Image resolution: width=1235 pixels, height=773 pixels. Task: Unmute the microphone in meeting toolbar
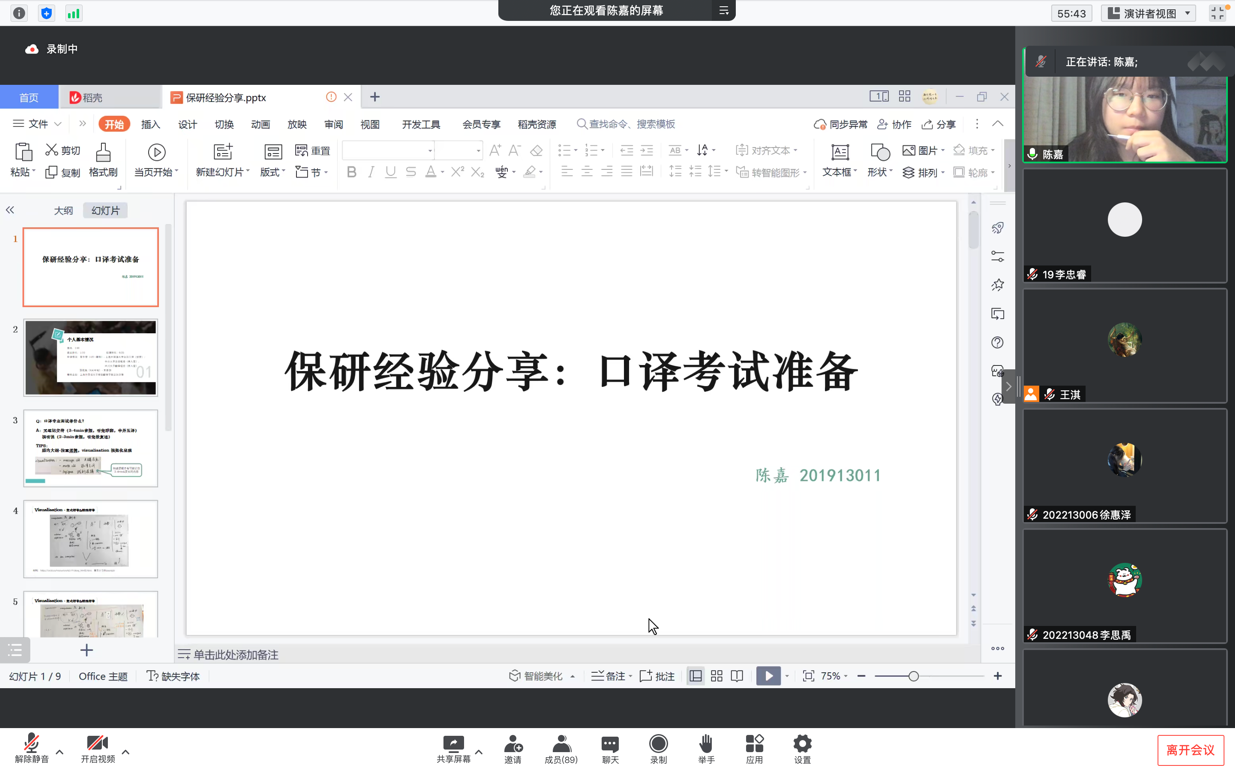(31, 745)
